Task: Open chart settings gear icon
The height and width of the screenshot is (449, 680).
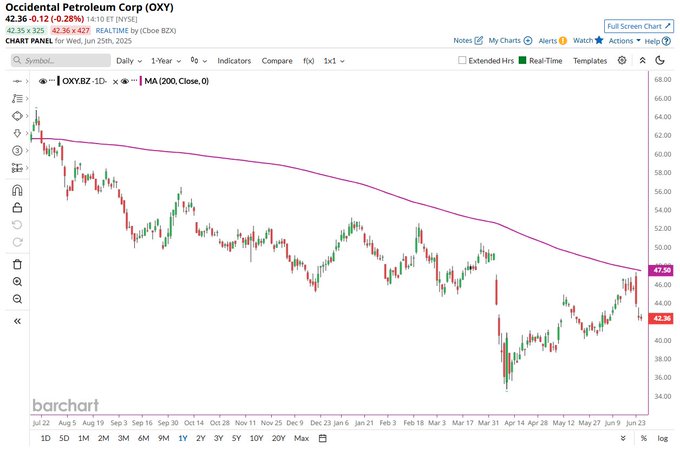Action: (622, 60)
